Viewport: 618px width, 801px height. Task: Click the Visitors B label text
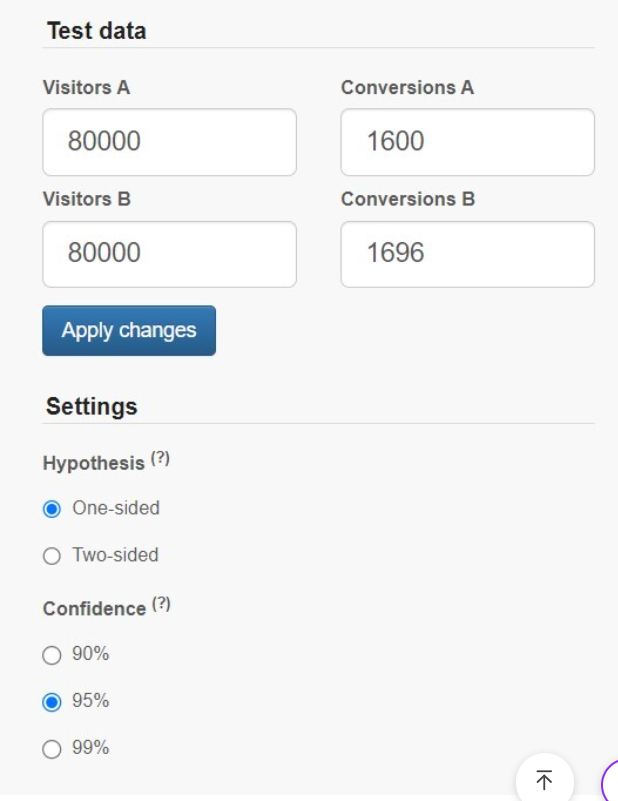86,199
